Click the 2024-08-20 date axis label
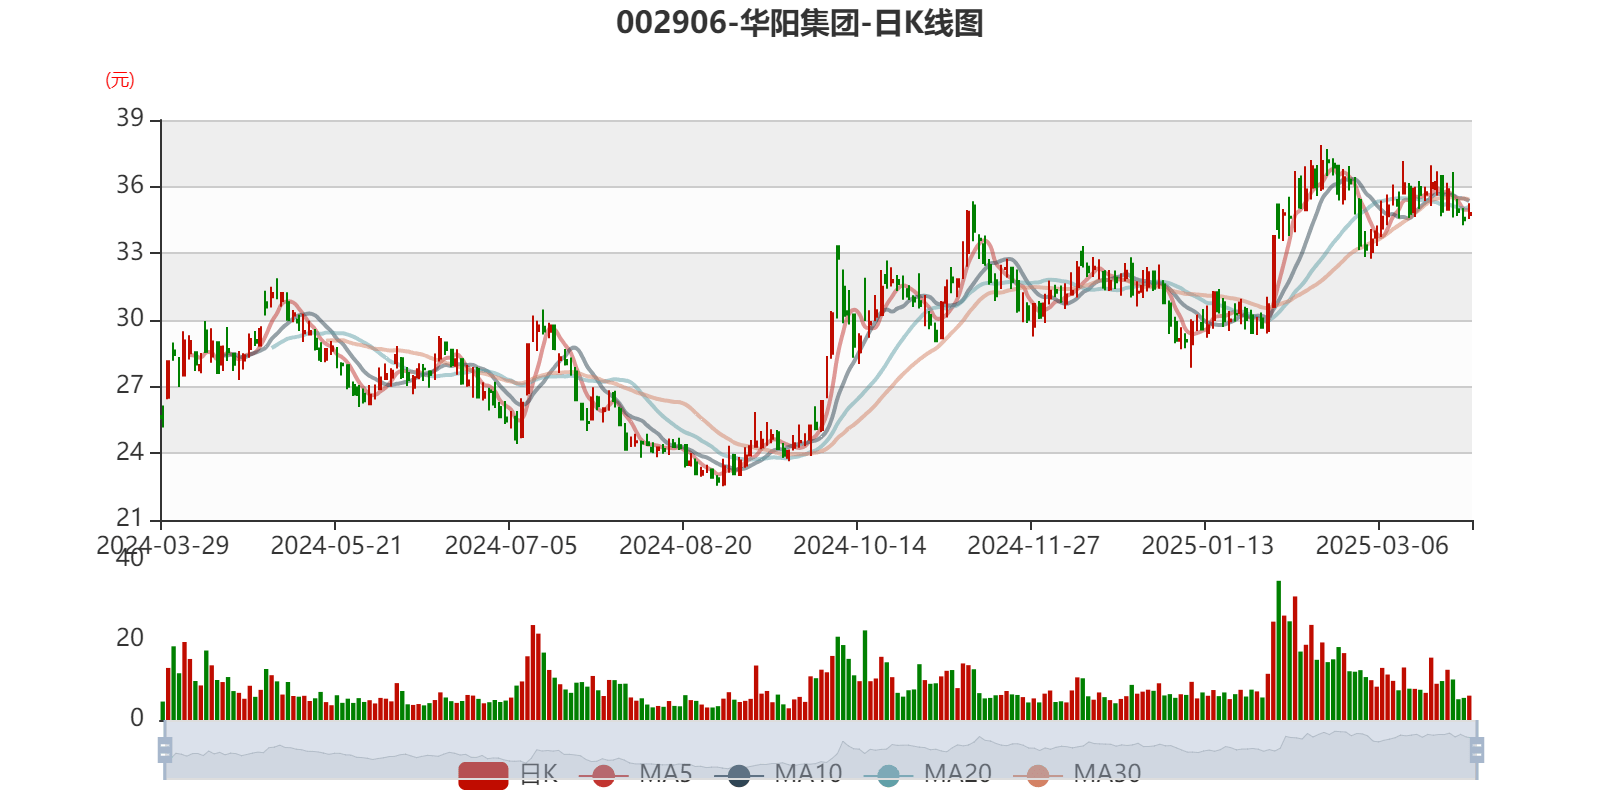This screenshot has width=1600, height=800. (685, 546)
